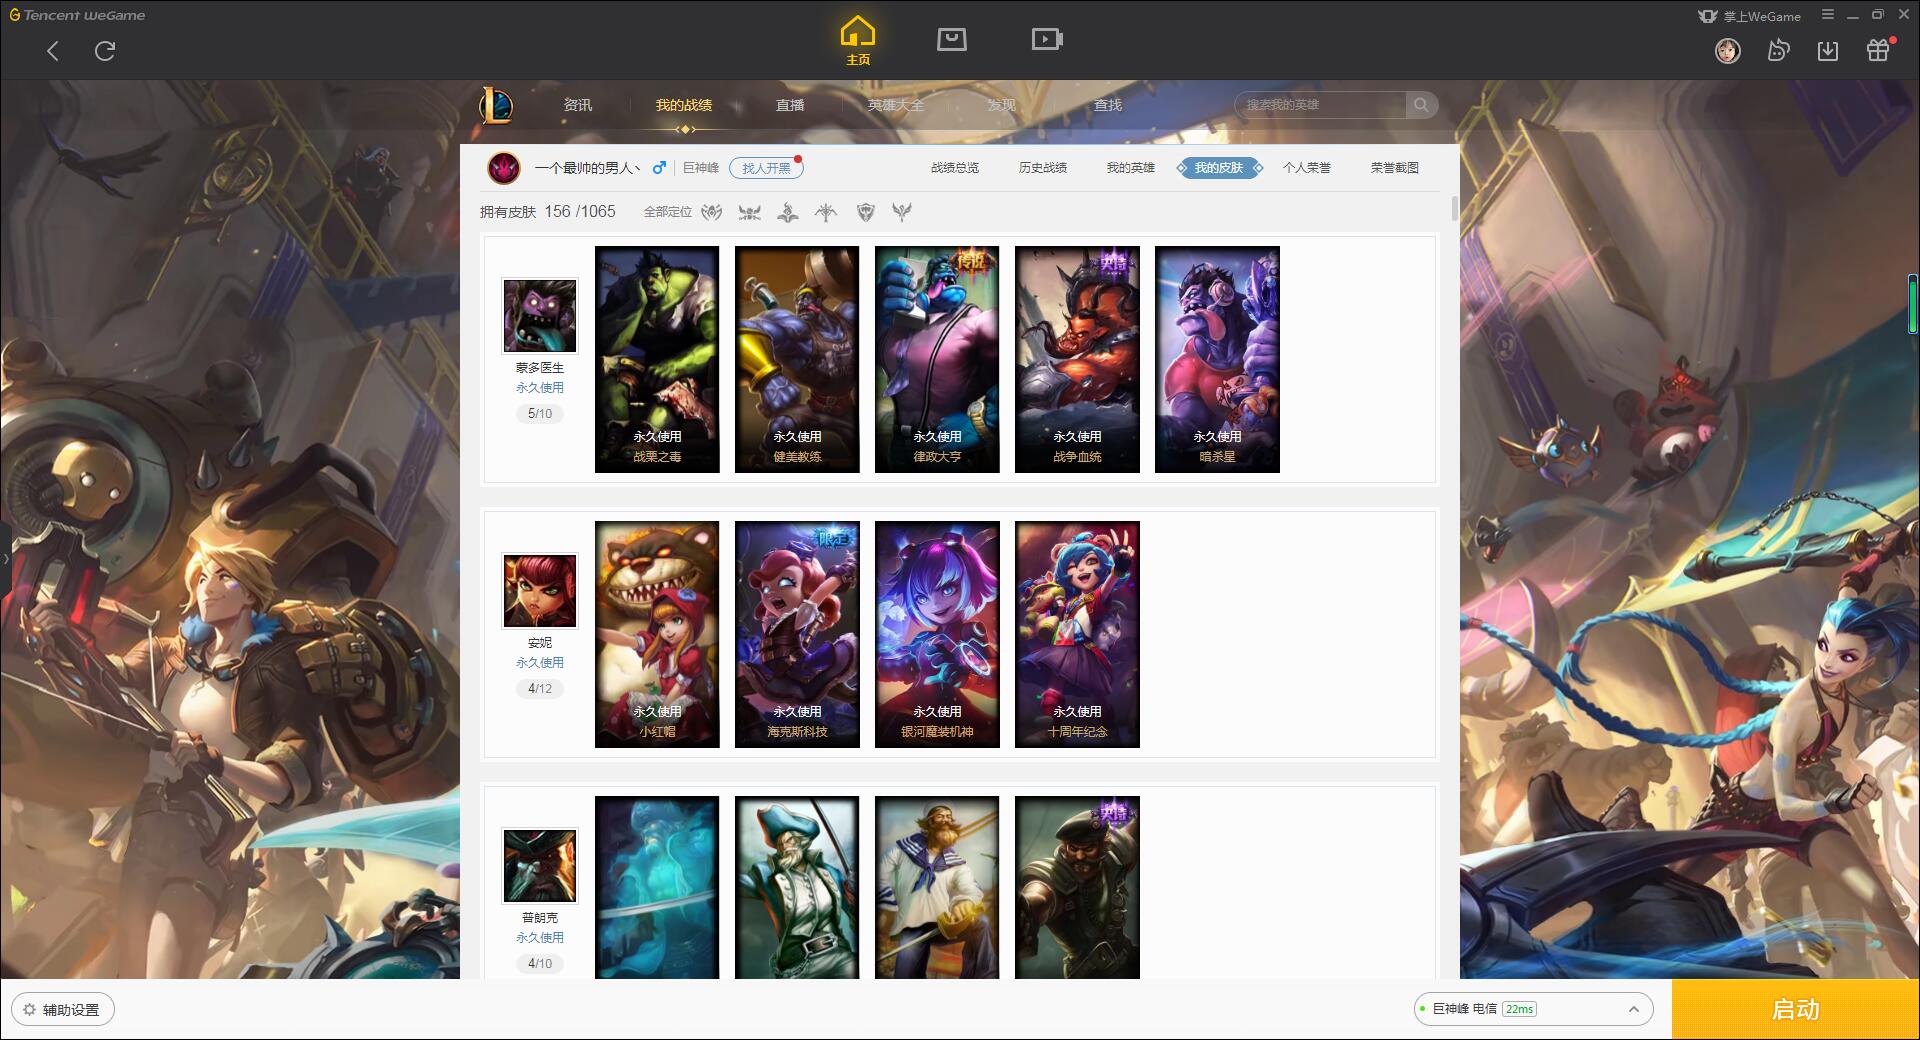The height and width of the screenshot is (1040, 1920).
Task: Open 辅助设置 settings button
Action: 63,1010
